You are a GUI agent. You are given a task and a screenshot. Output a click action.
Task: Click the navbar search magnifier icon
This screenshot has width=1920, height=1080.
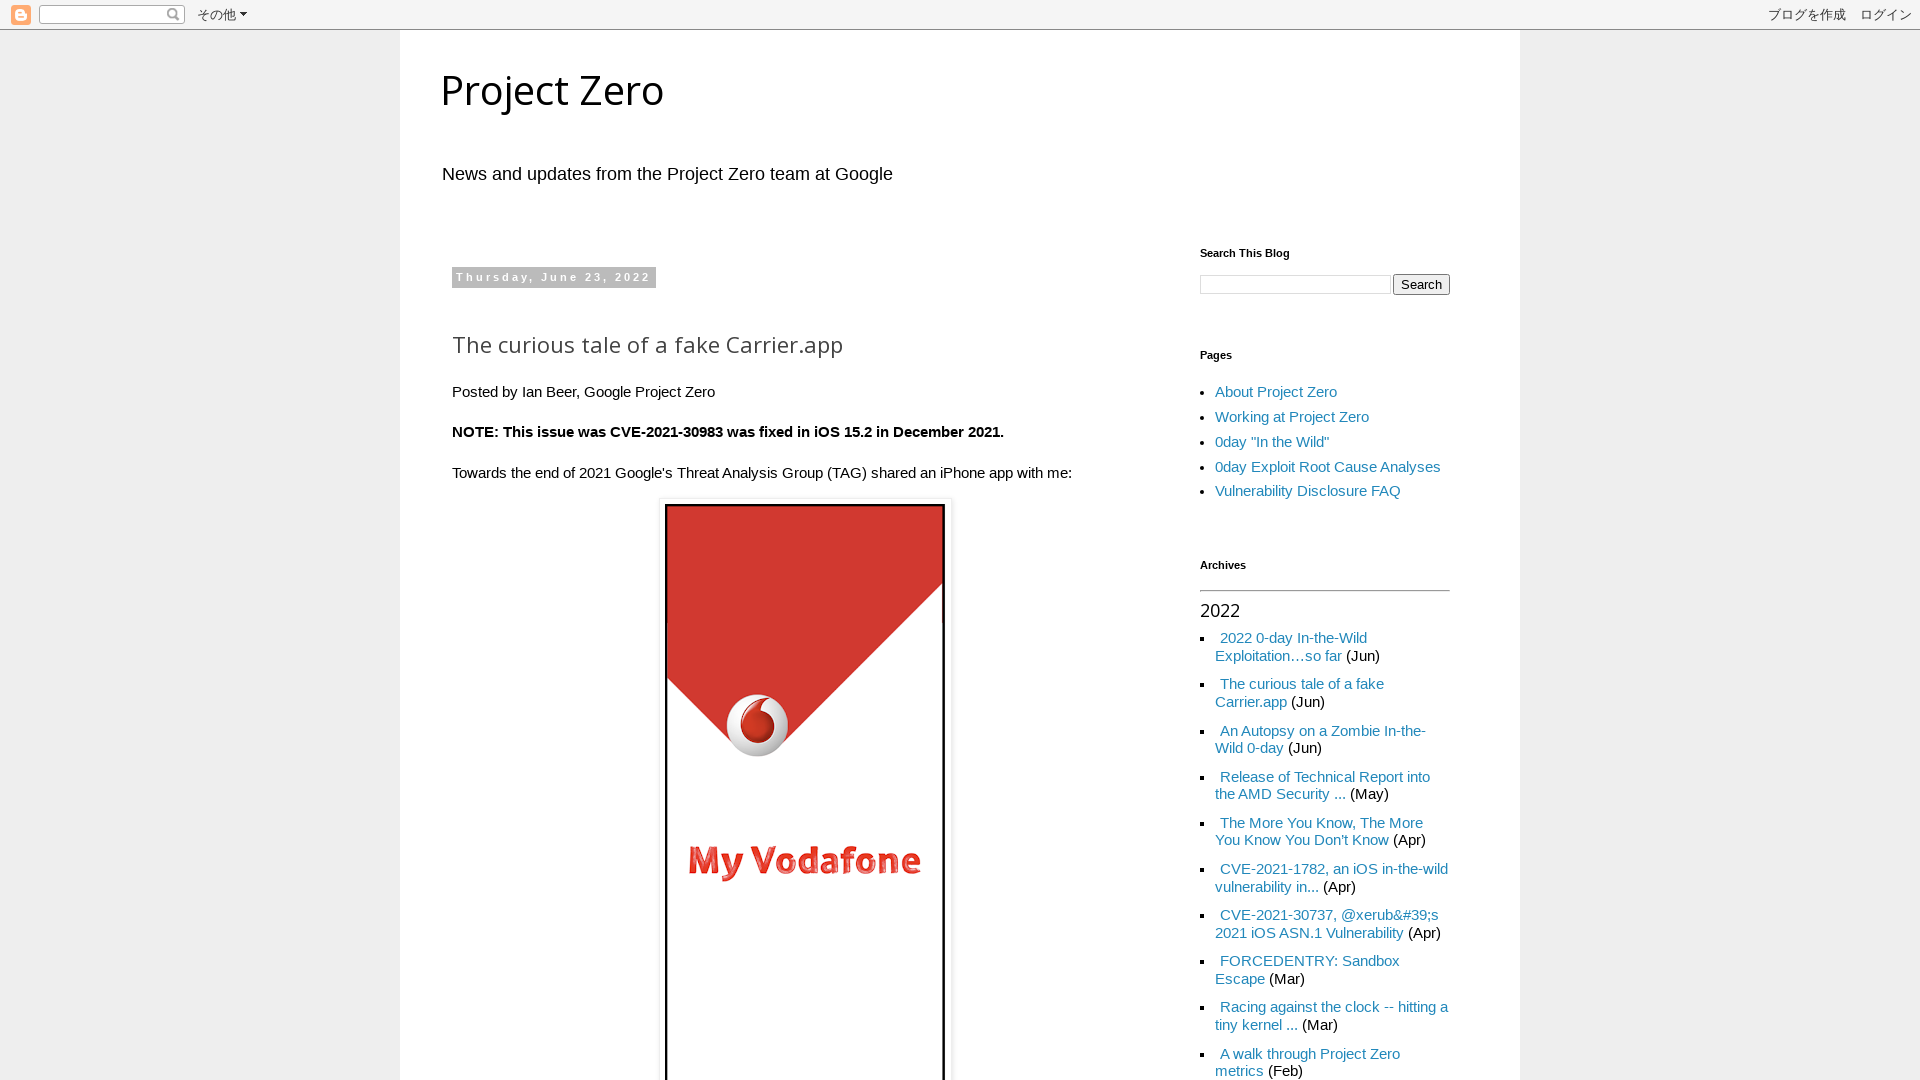173,14
